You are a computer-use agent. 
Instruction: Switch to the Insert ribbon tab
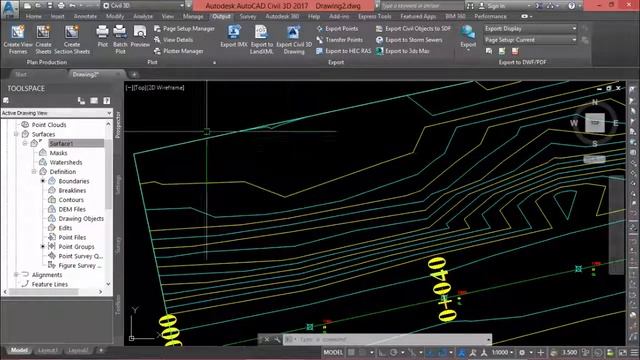(58, 16)
